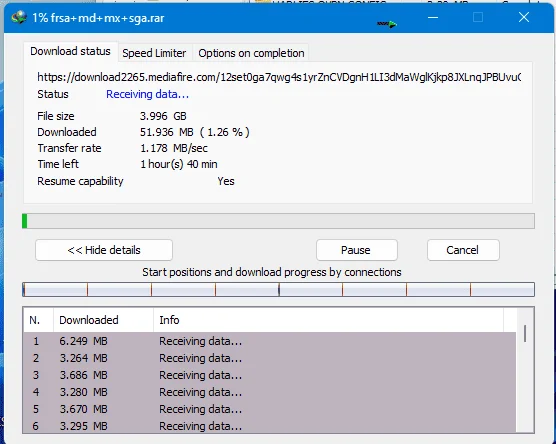Click the connections progress segment bar
Screen dimensions: 556x444
tap(278, 289)
